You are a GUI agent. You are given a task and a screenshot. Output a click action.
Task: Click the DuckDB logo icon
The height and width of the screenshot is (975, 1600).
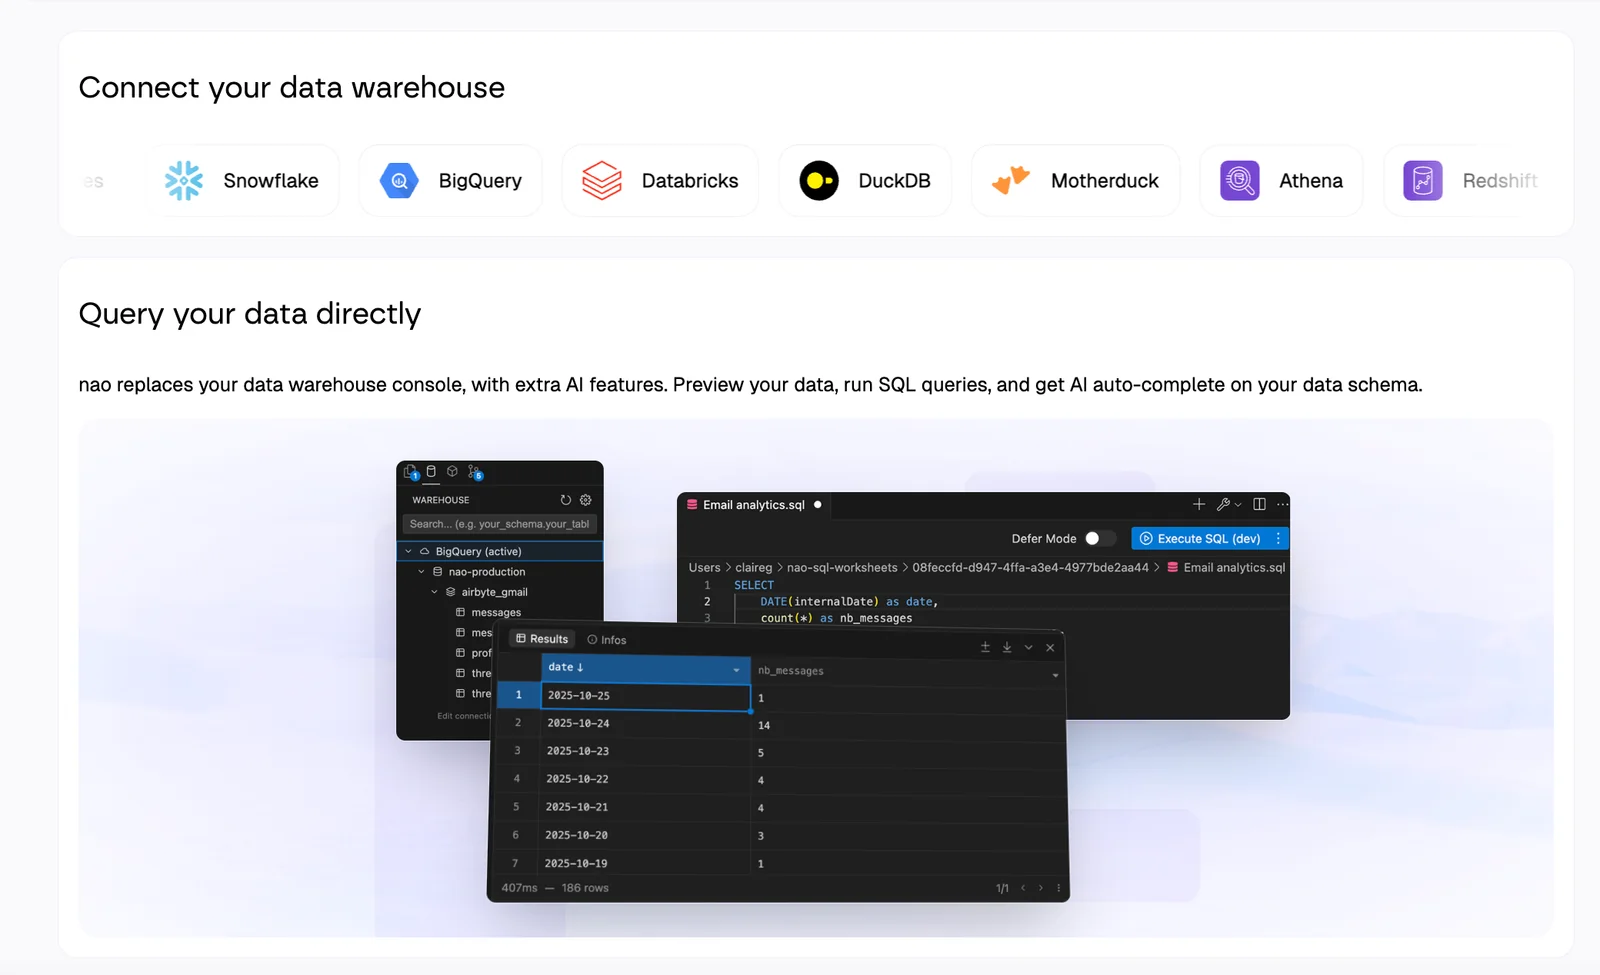tap(819, 181)
